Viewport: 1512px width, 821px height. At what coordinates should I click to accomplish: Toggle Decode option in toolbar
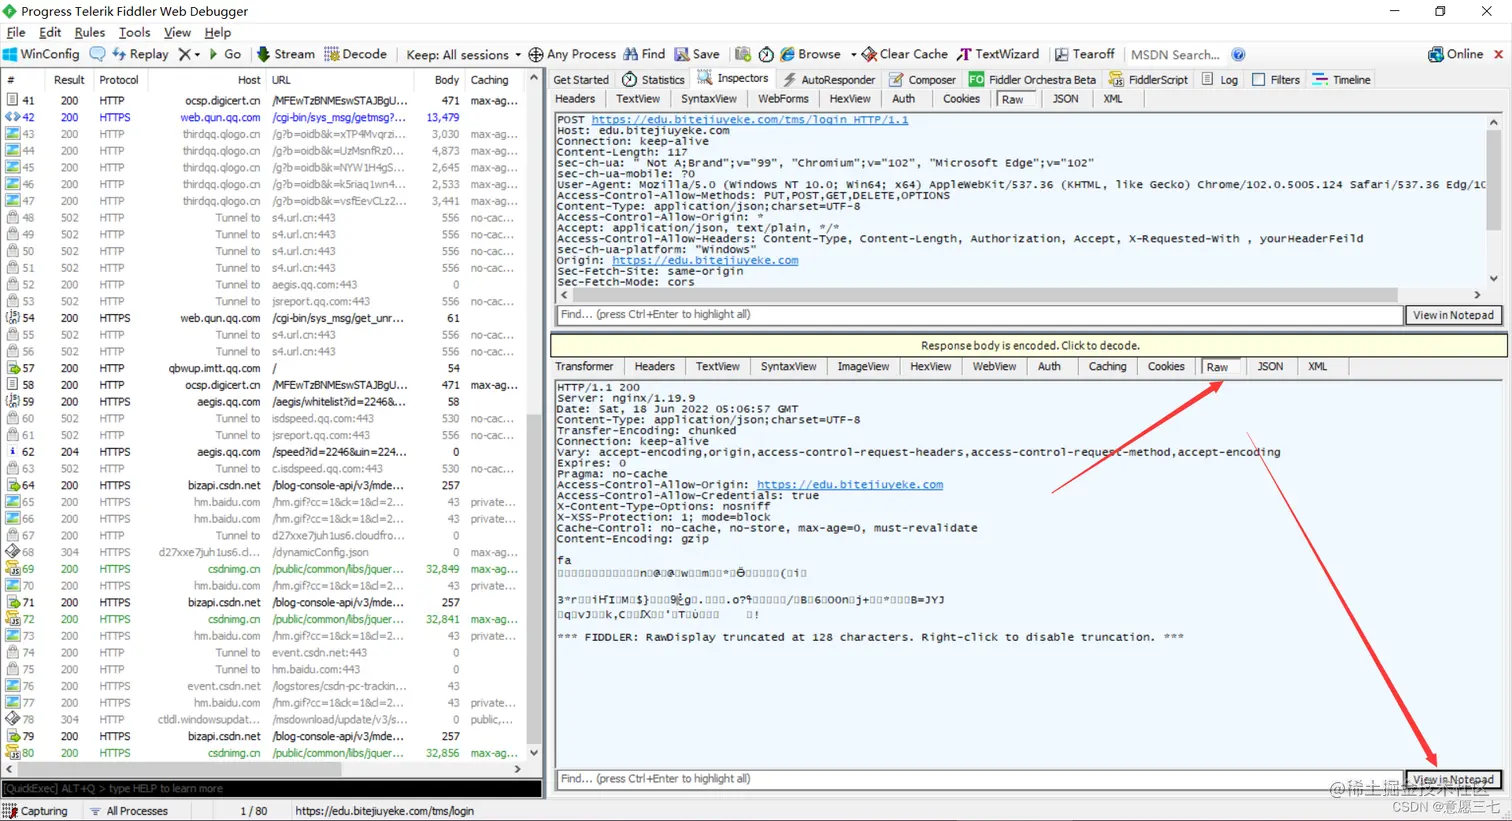(x=355, y=54)
